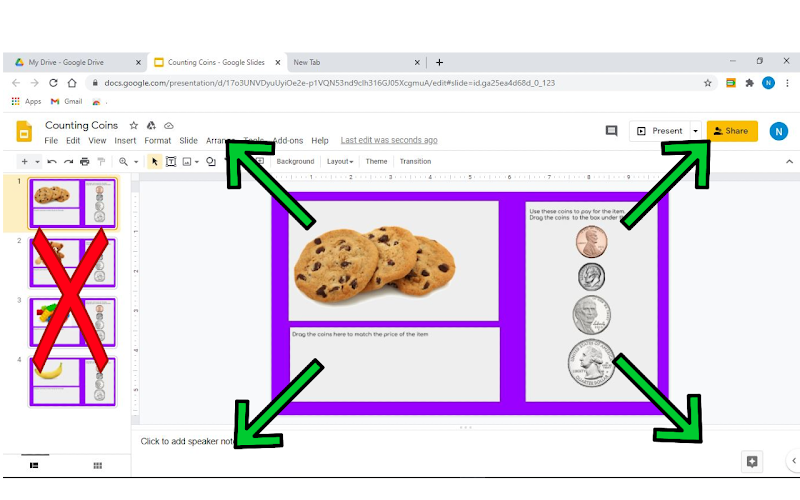Select the banana slide thumbnail
Viewport: 800px width, 500px height.
(x=72, y=382)
